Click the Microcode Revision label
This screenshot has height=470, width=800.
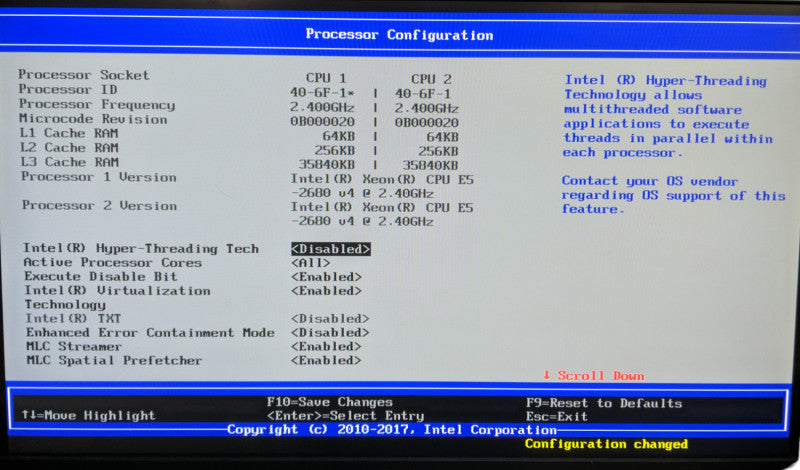point(93,119)
